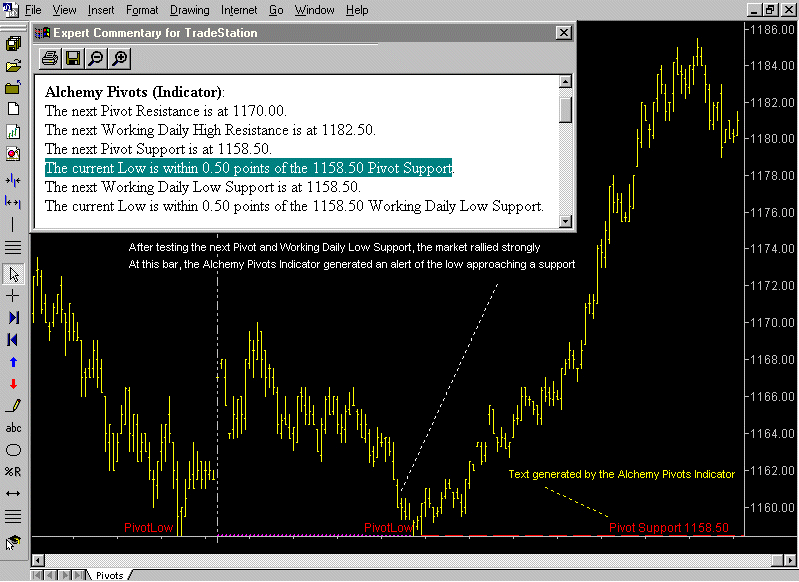This screenshot has width=799, height=582.
Task: Activate the pointer arrow tool
Action: click(x=13, y=274)
